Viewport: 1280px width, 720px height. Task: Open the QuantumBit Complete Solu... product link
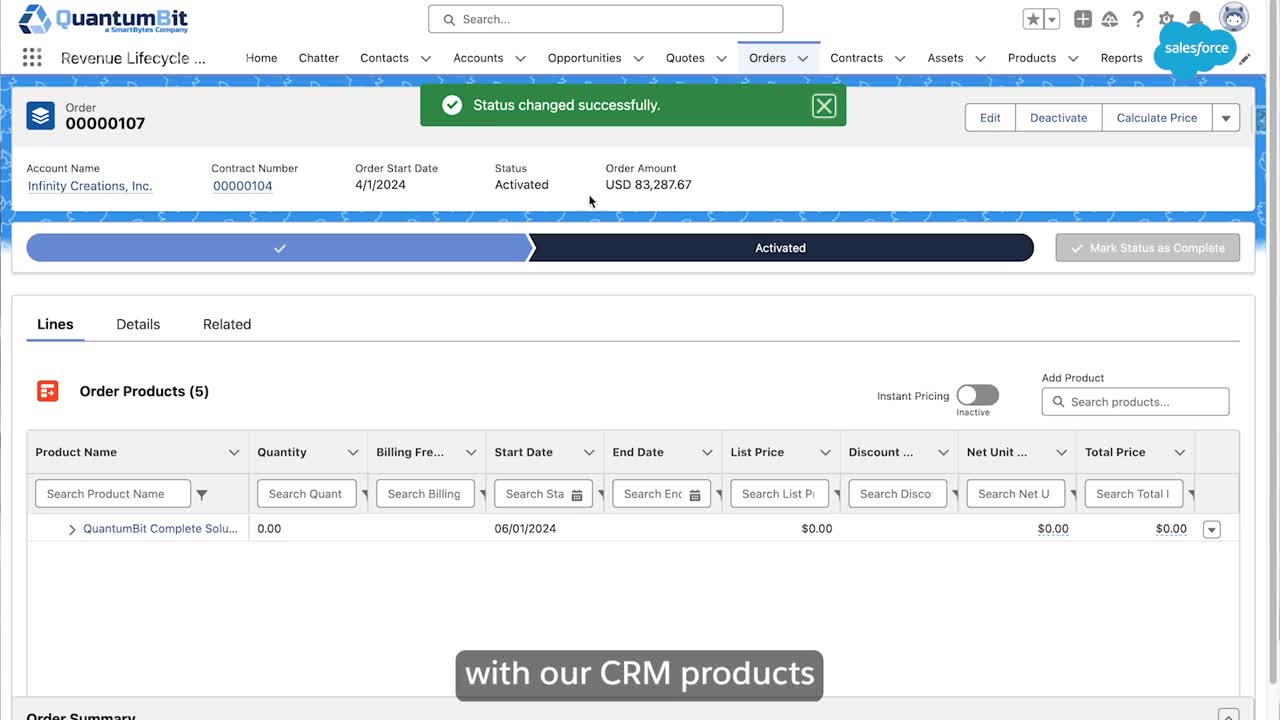[160, 528]
